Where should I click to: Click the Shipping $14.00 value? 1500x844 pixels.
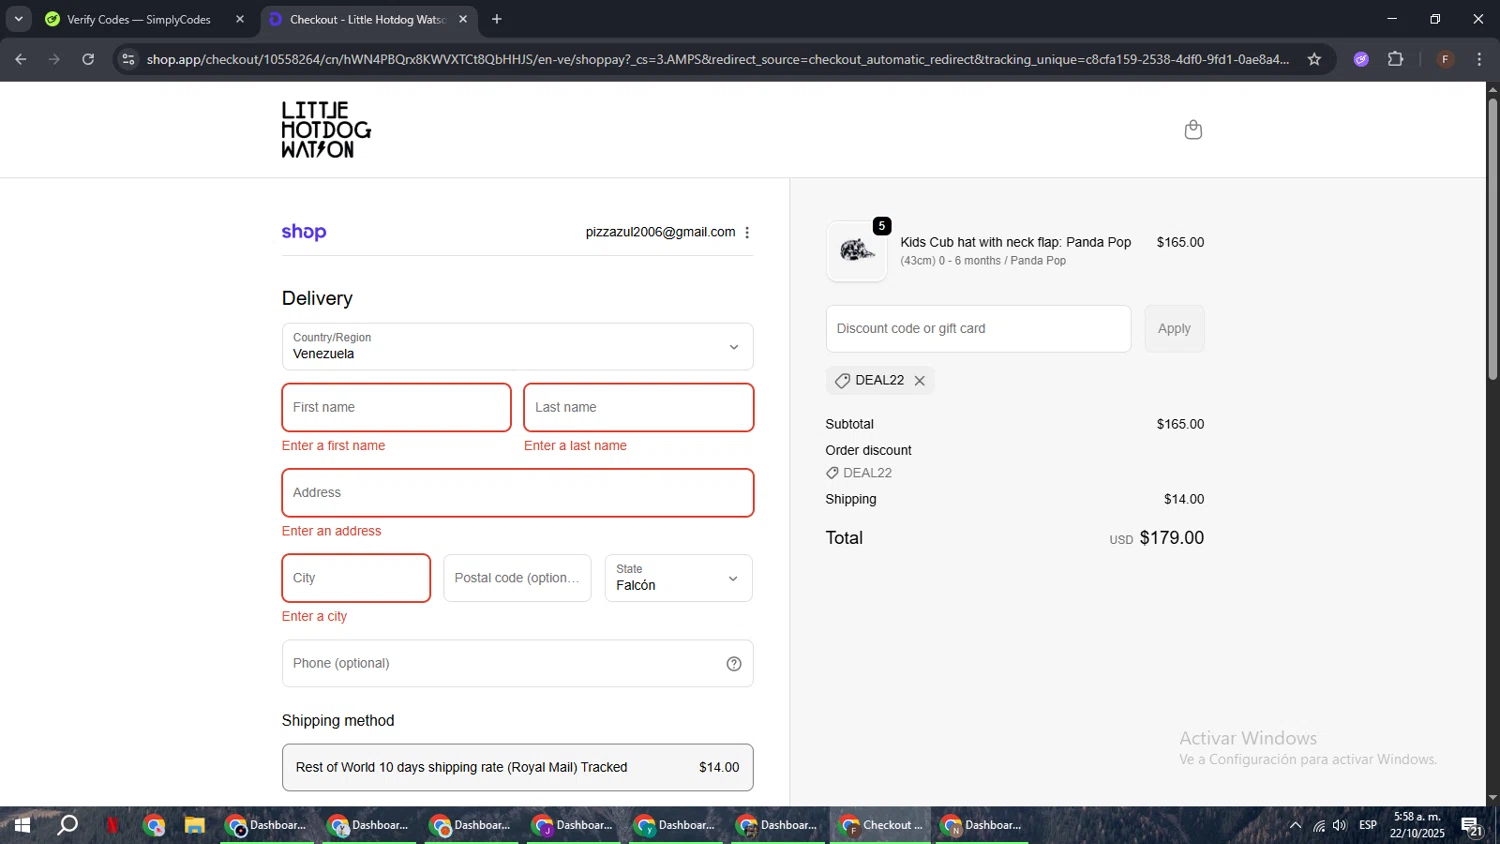(x=1184, y=499)
